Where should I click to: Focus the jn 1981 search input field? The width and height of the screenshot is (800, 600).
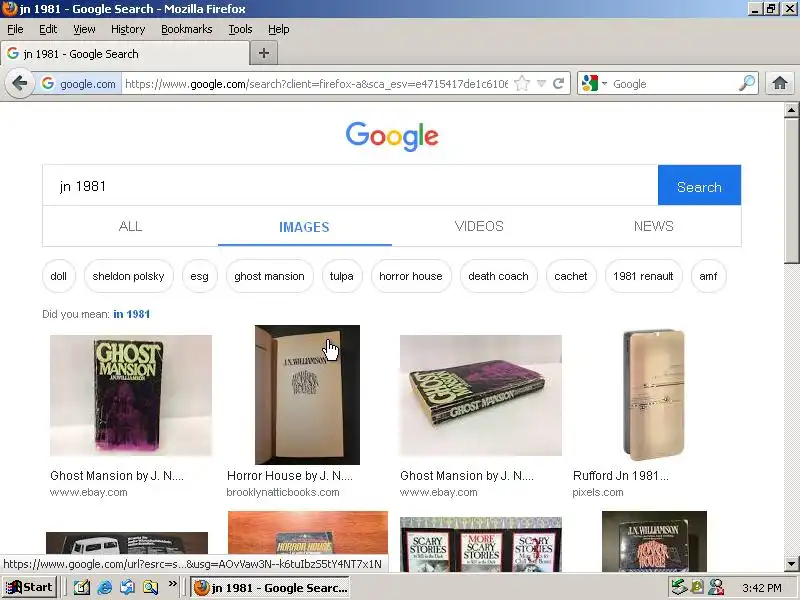pyautogui.click(x=350, y=185)
